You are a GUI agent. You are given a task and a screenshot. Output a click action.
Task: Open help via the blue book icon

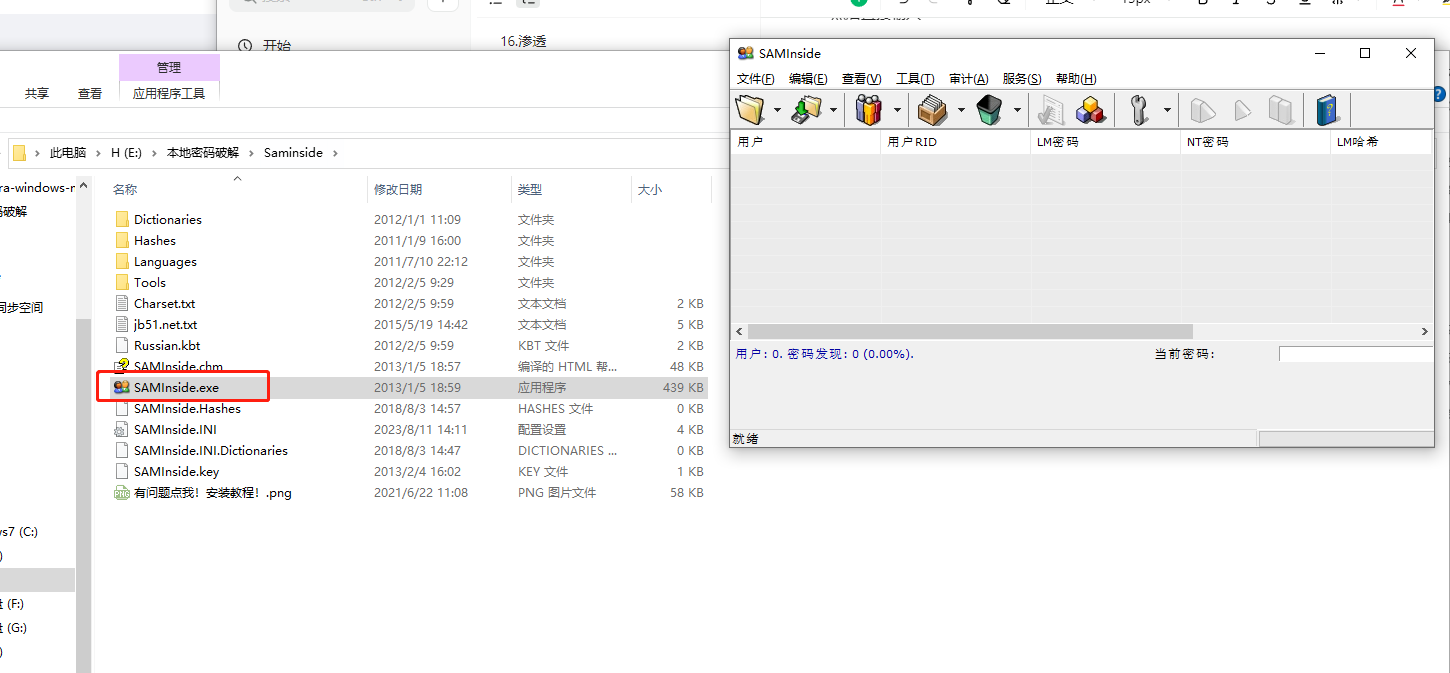point(1328,109)
